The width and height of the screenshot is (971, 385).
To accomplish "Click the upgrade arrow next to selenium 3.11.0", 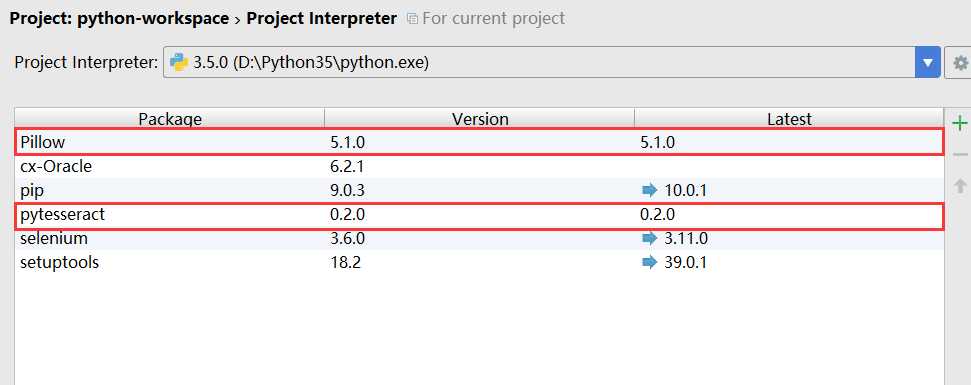I will pyautogui.click(x=649, y=238).
